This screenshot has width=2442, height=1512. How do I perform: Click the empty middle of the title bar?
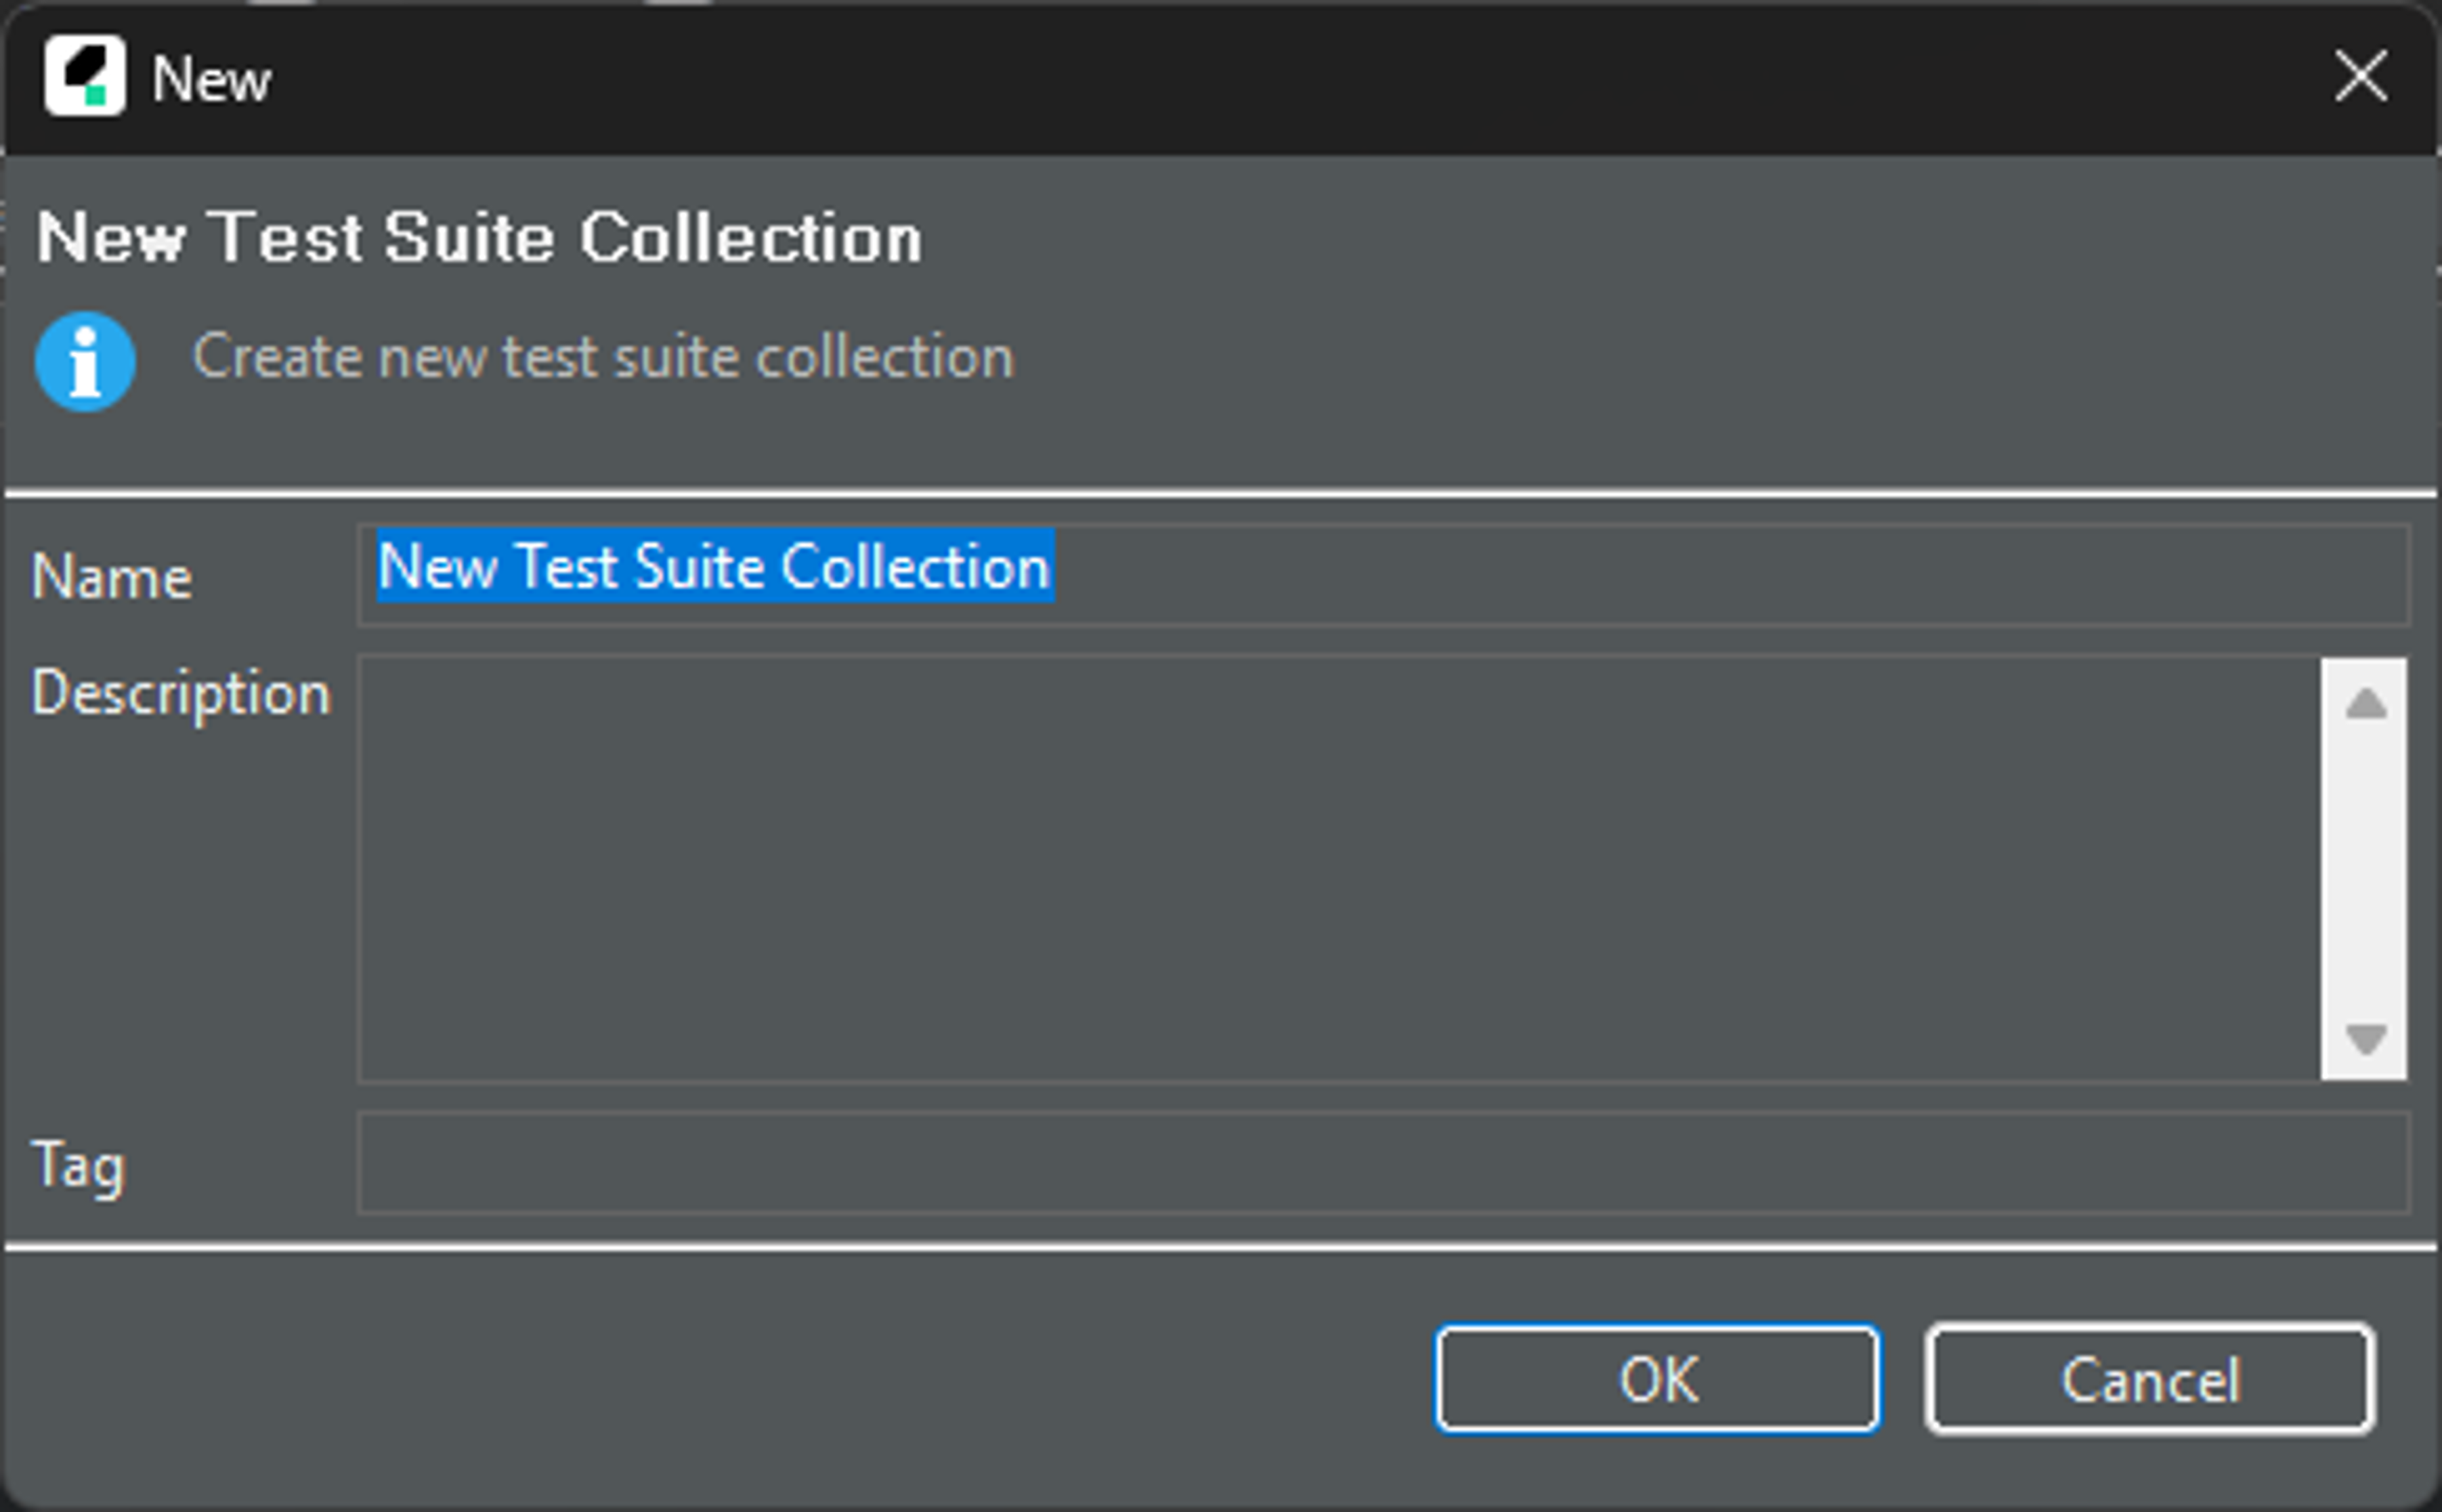pyautogui.click(x=1200, y=78)
